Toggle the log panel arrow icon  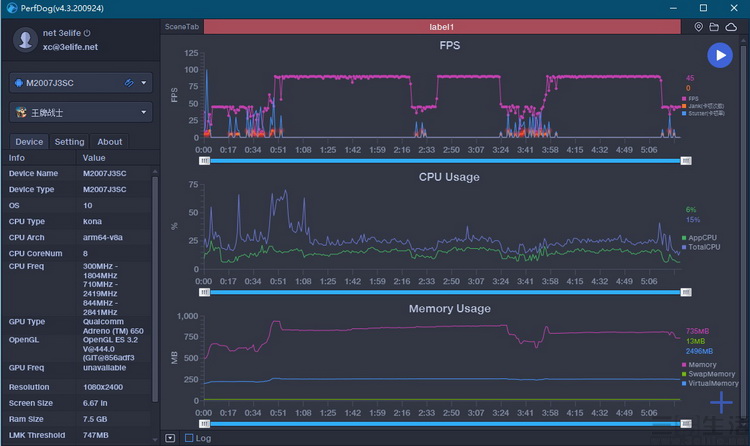[170, 438]
